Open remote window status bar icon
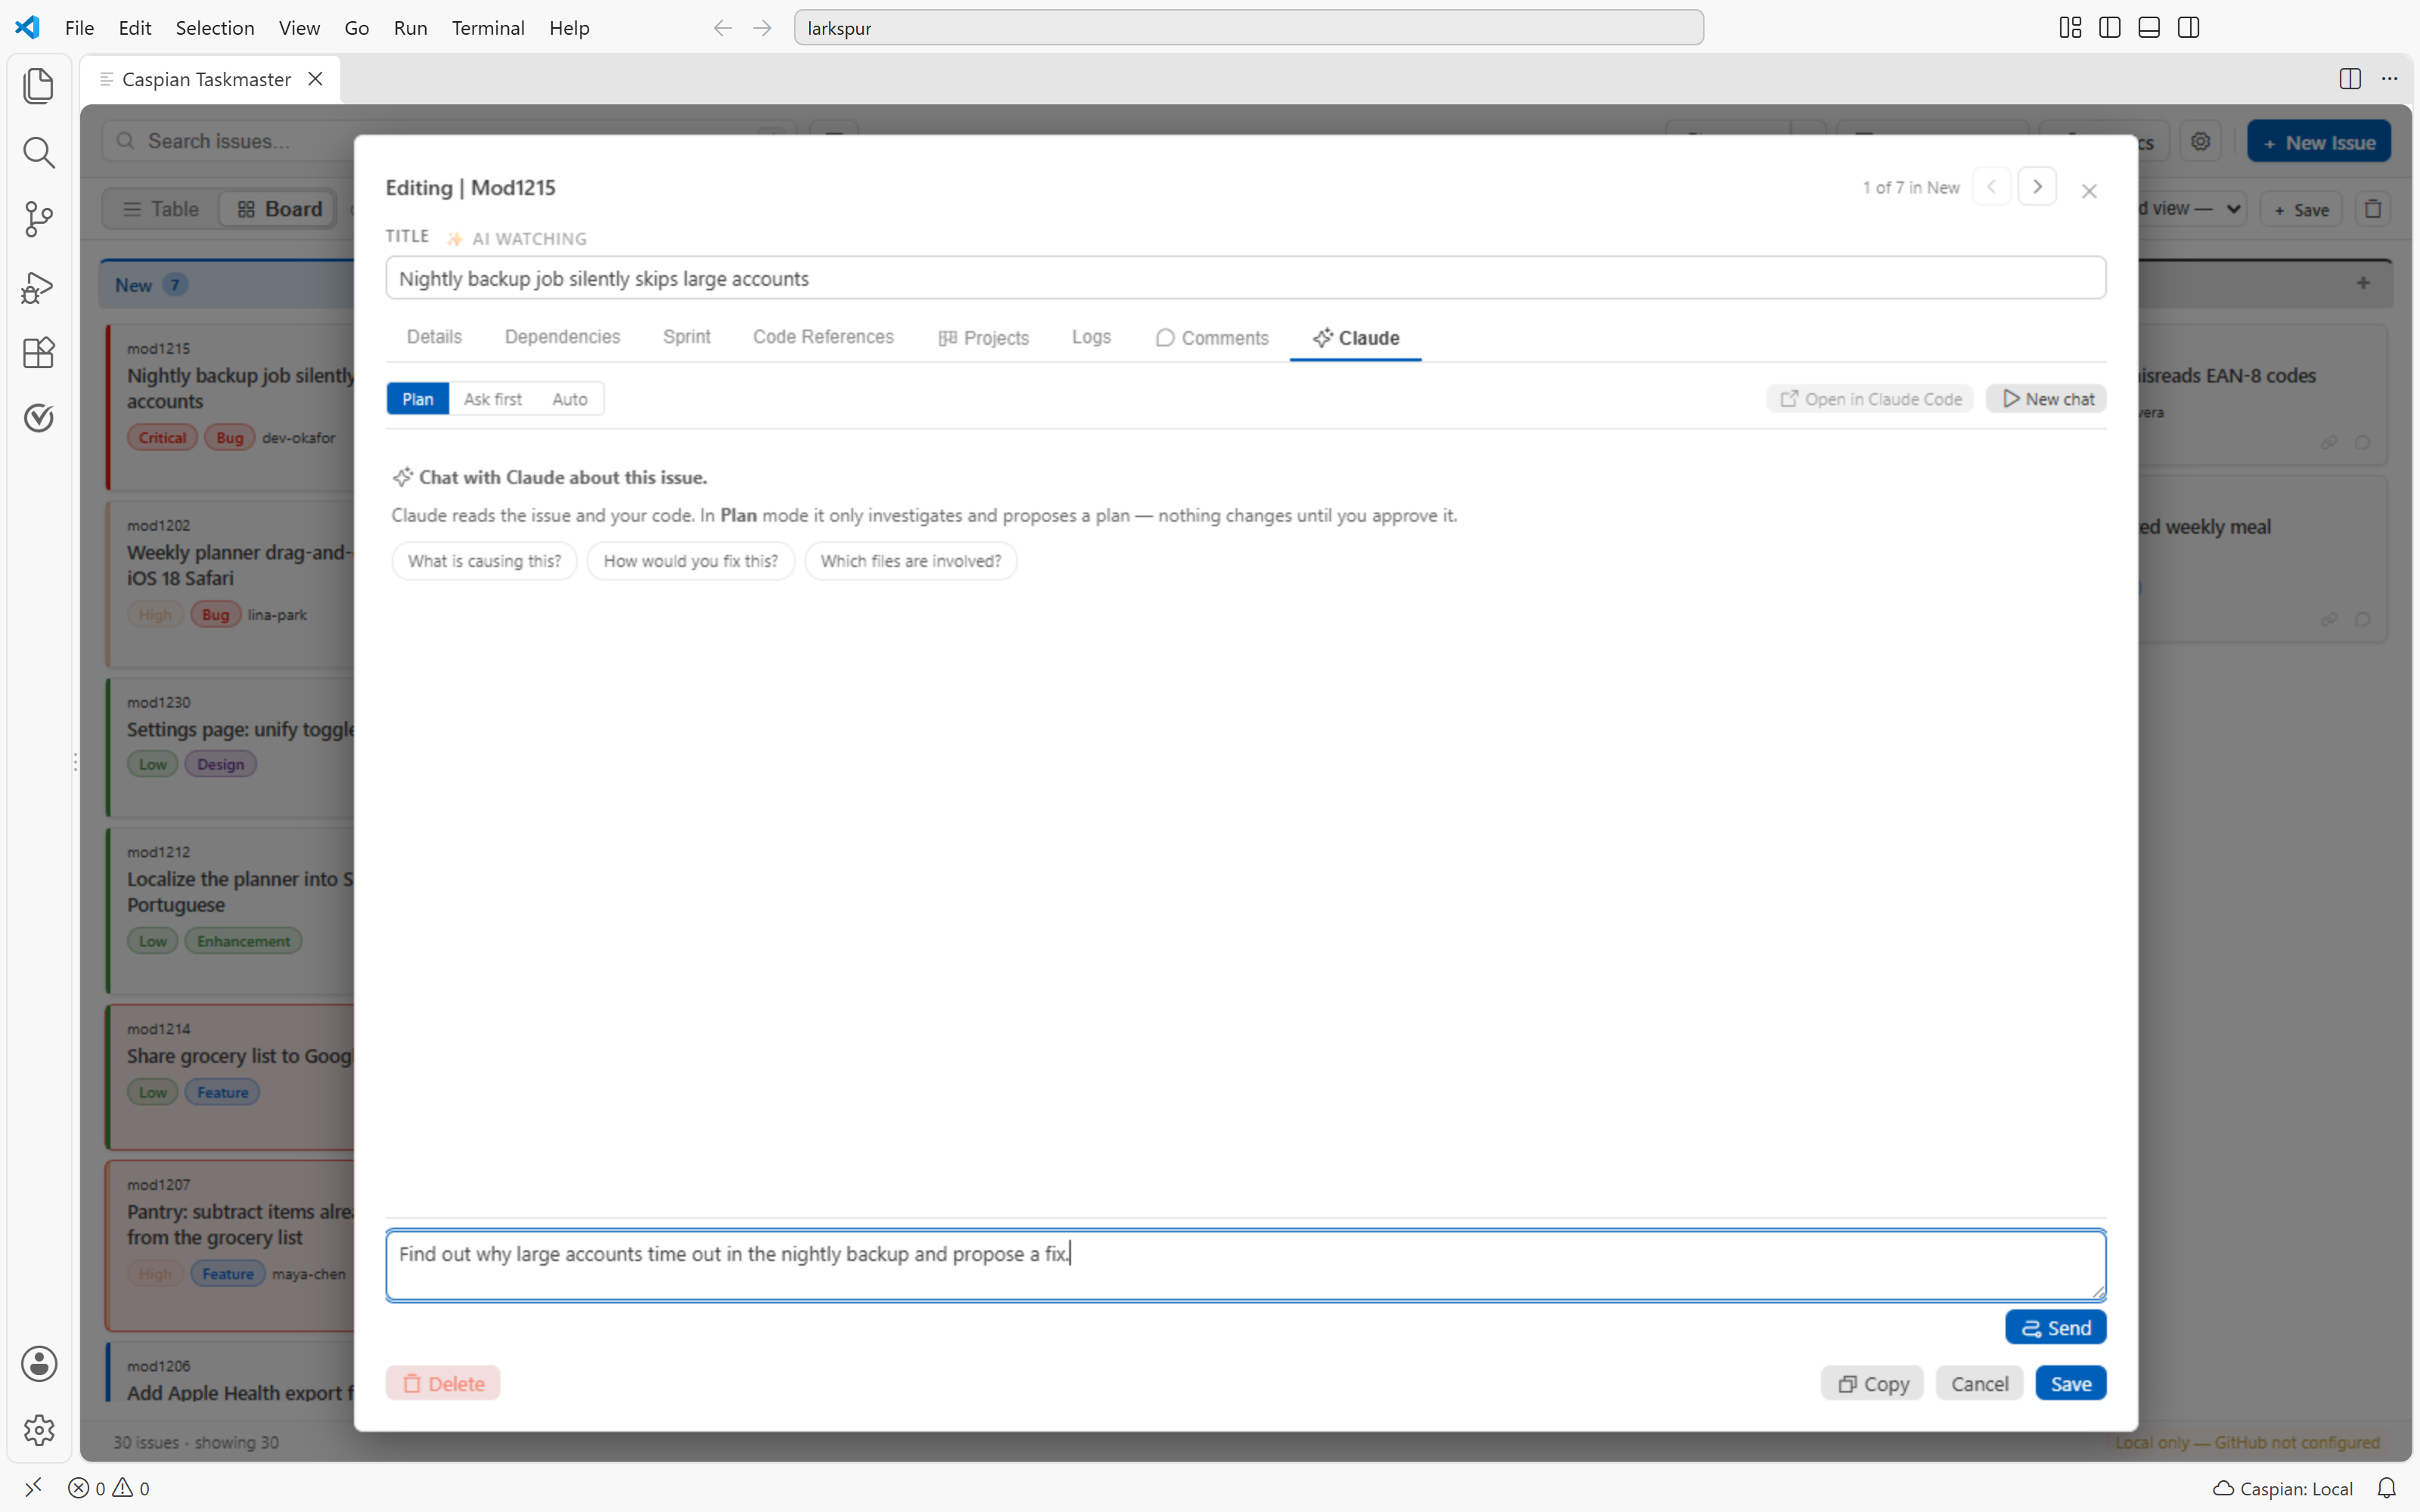Viewport: 2420px width, 1512px height. pos(33,1488)
